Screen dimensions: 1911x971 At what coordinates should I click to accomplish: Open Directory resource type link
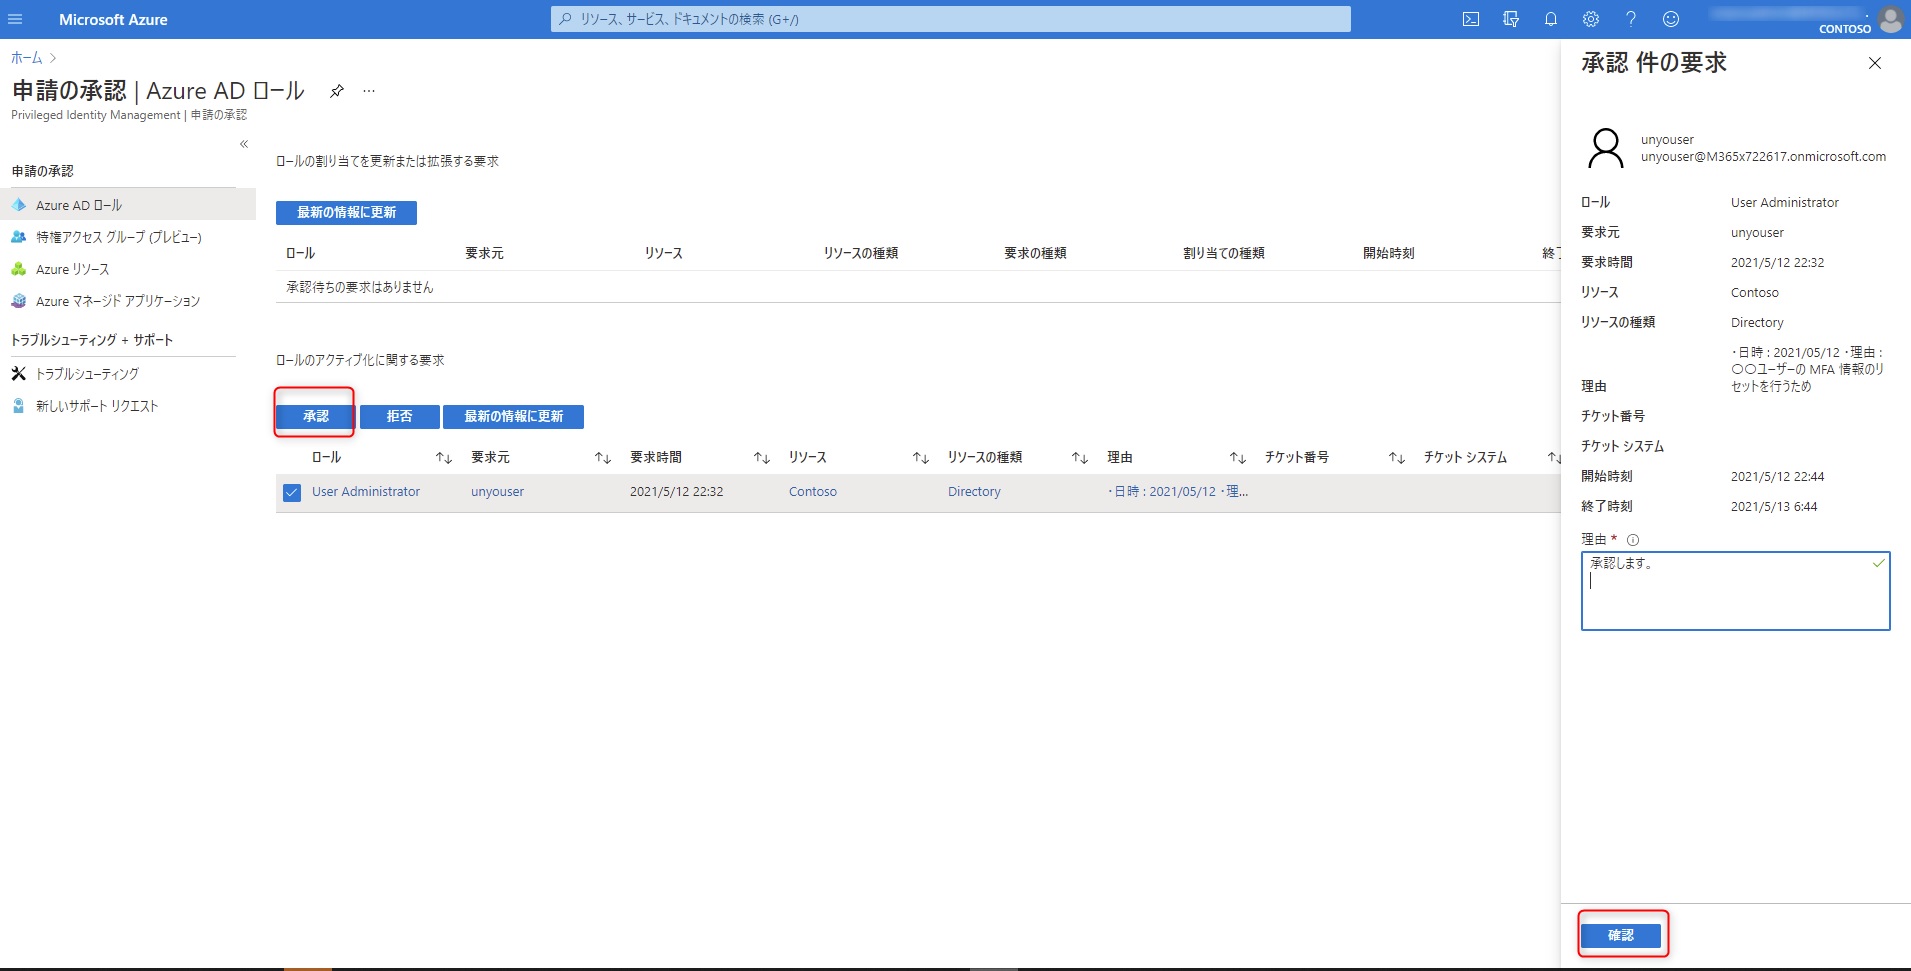pyautogui.click(x=974, y=492)
